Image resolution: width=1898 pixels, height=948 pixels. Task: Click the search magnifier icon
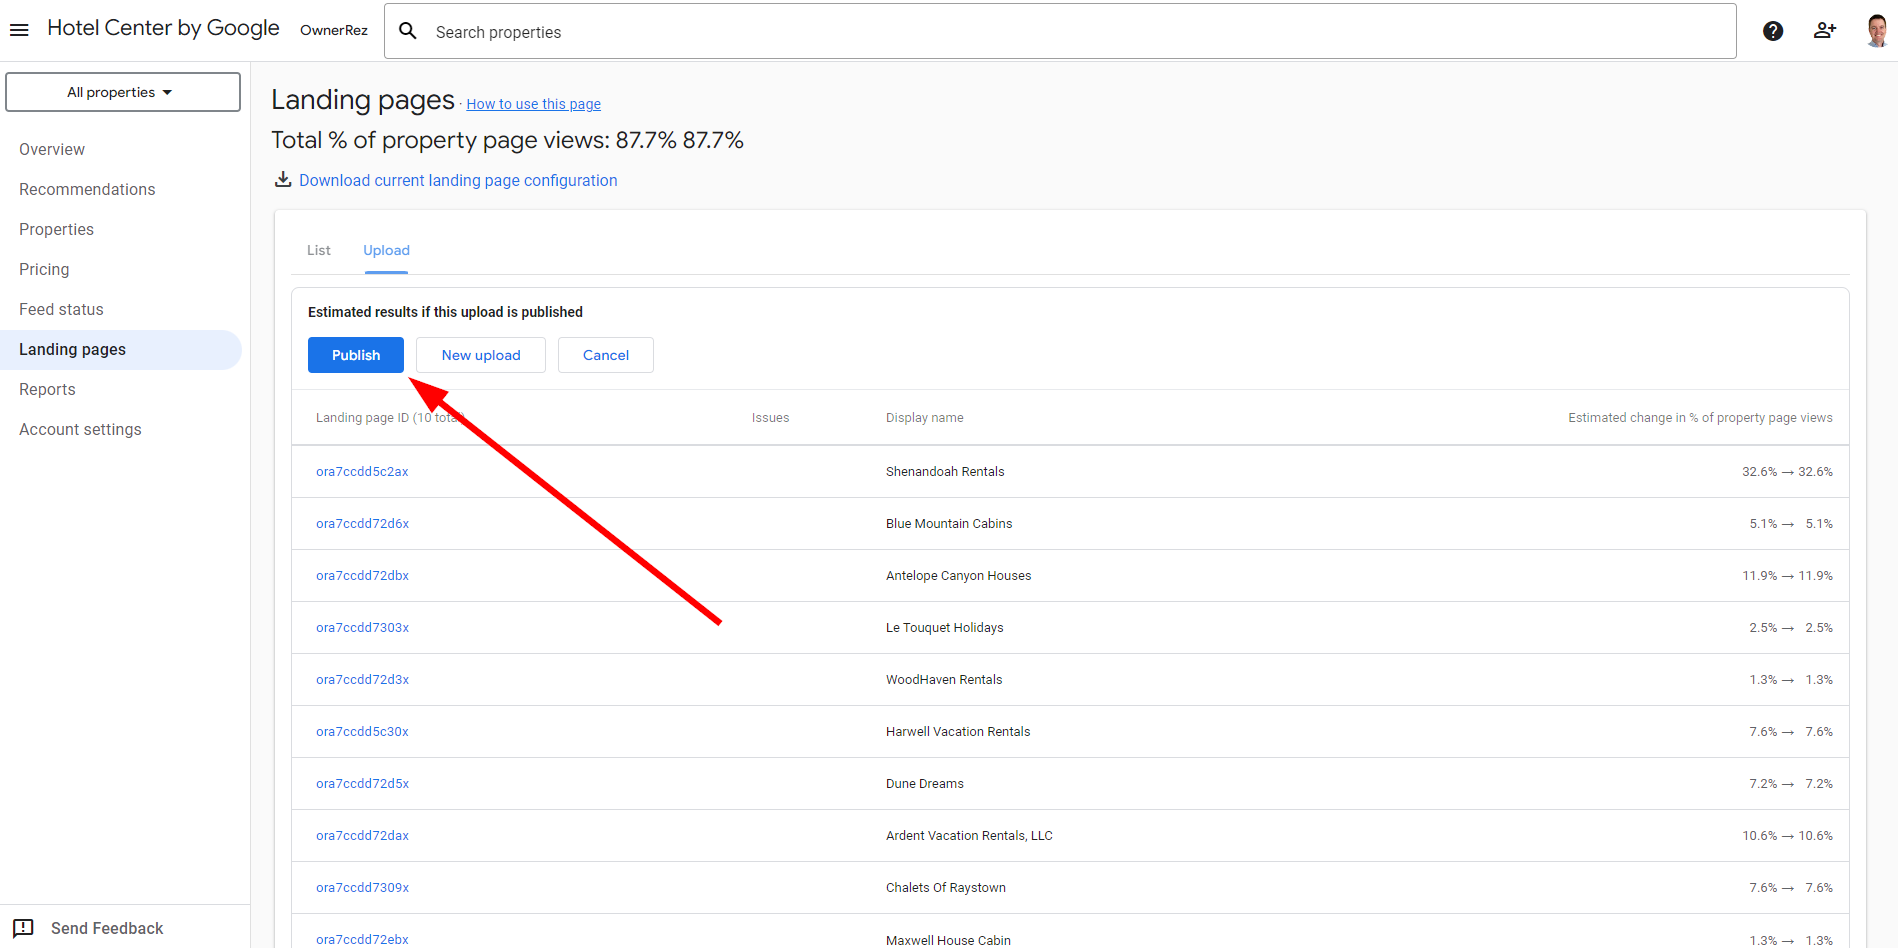pos(408,31)
